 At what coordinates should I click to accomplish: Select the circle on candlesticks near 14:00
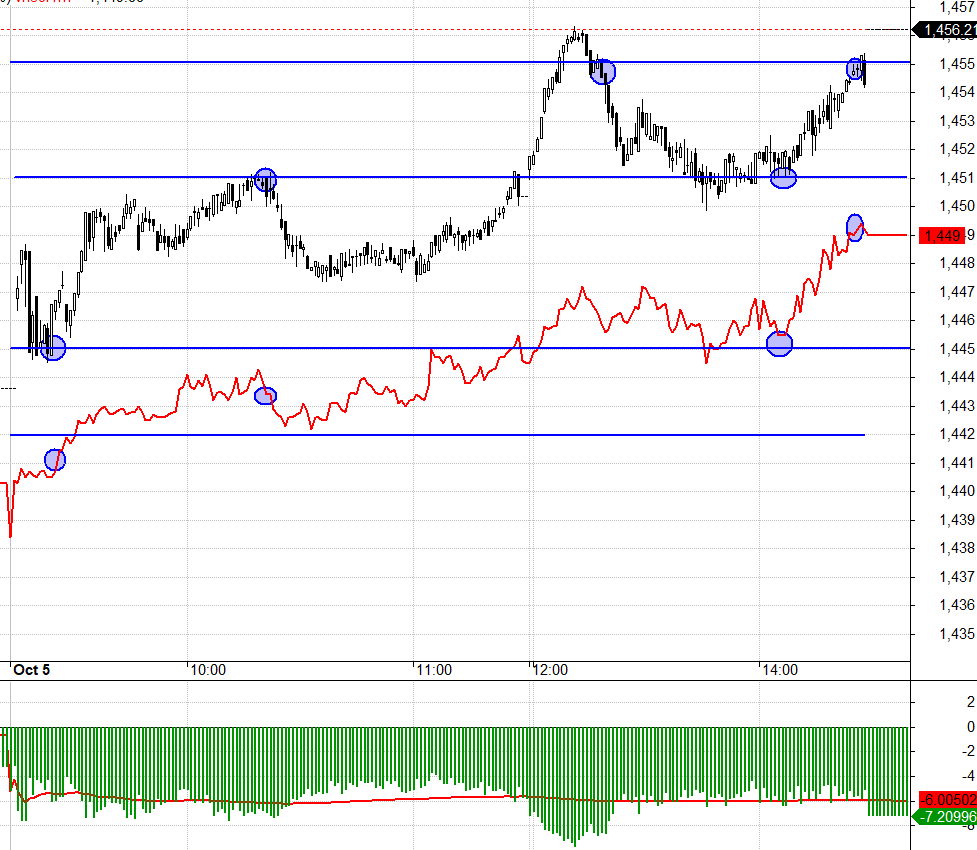[783, 178]
